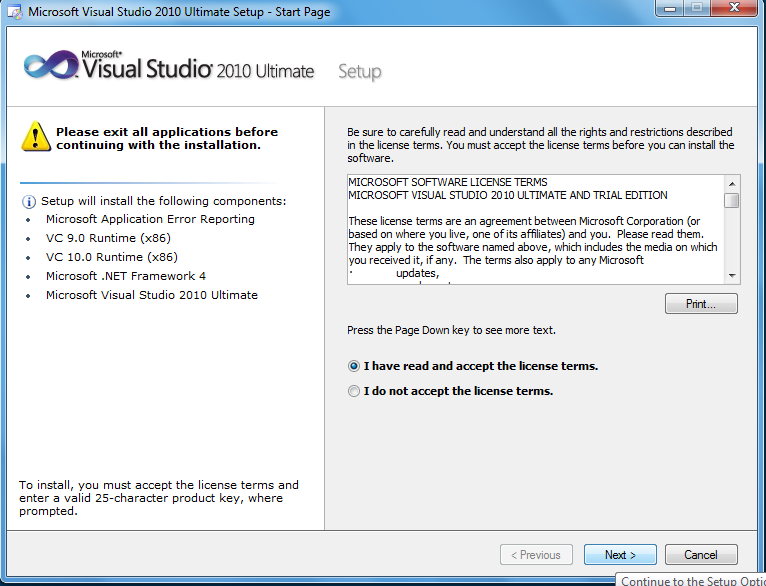Click the Cancel button
This screenshot has width=766, height=586.
tap(701, 555)
